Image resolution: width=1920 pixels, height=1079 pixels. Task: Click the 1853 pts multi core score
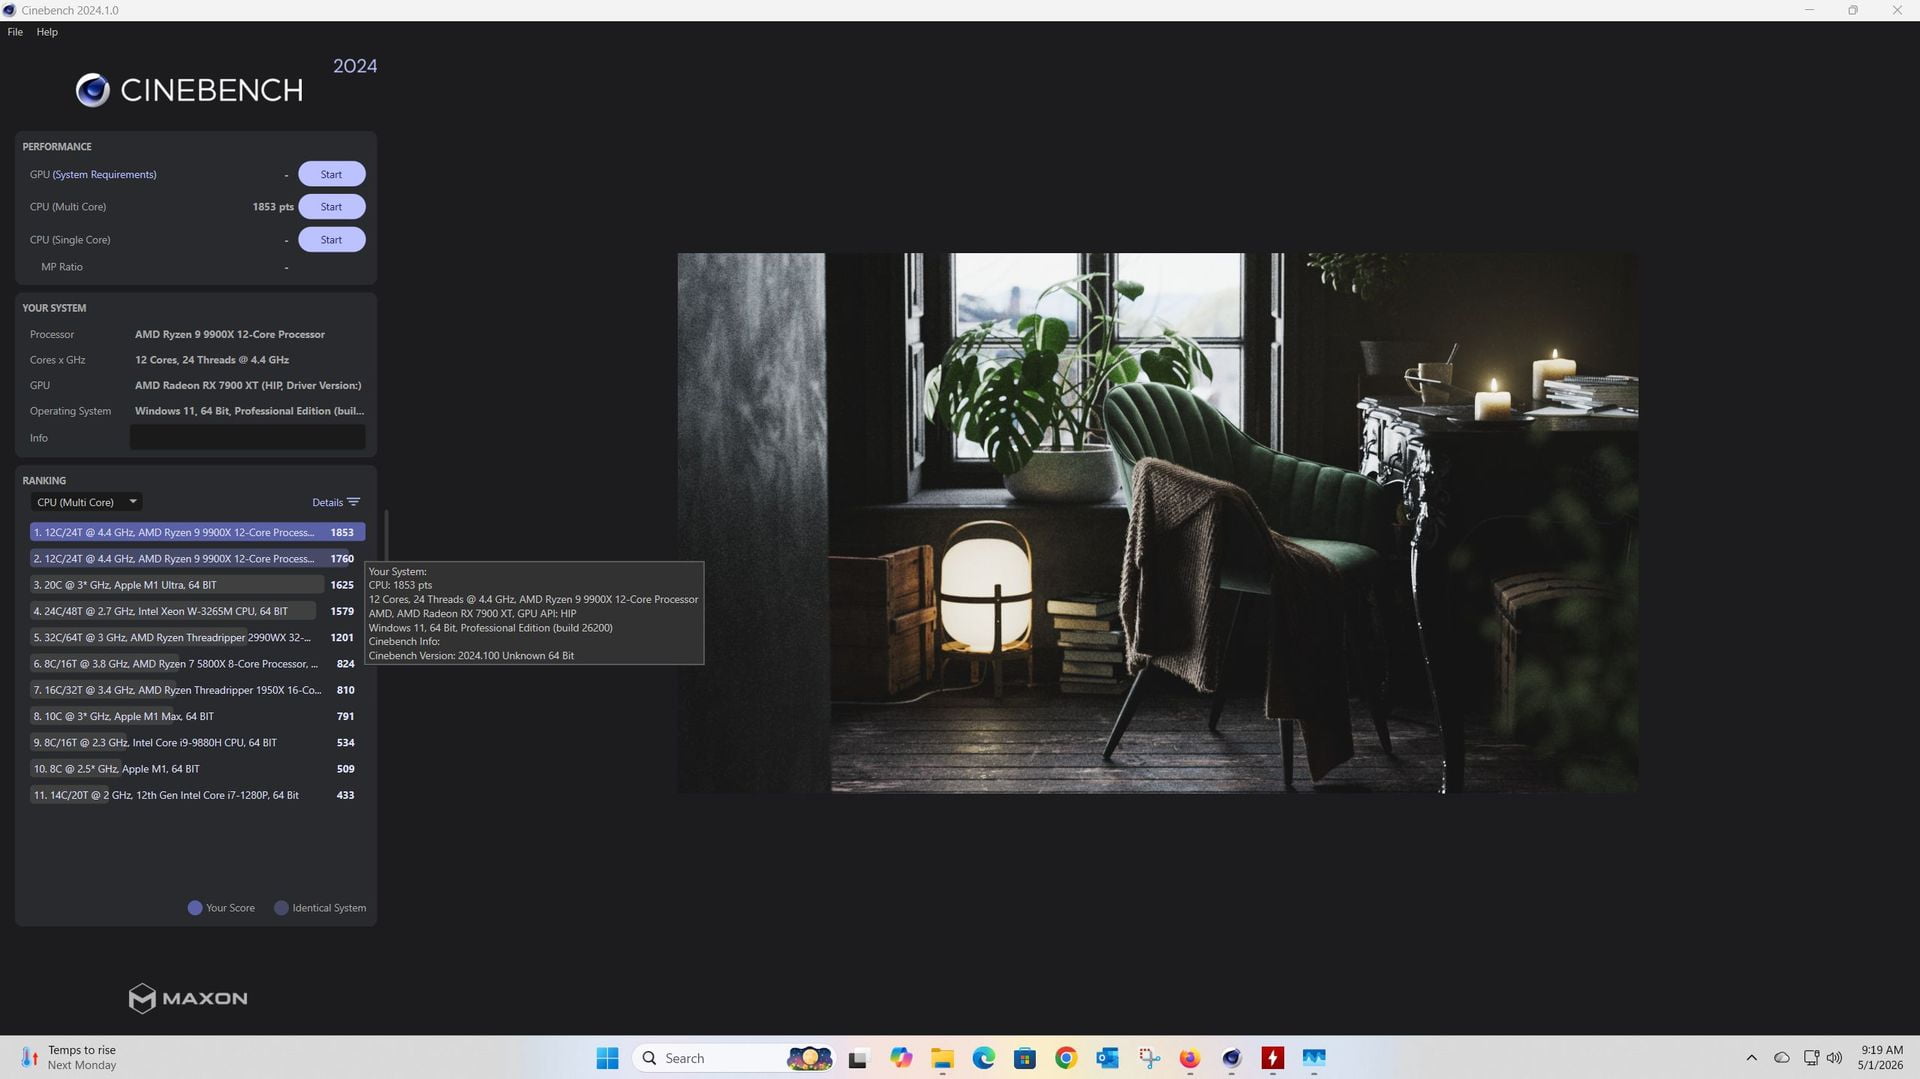273,207
